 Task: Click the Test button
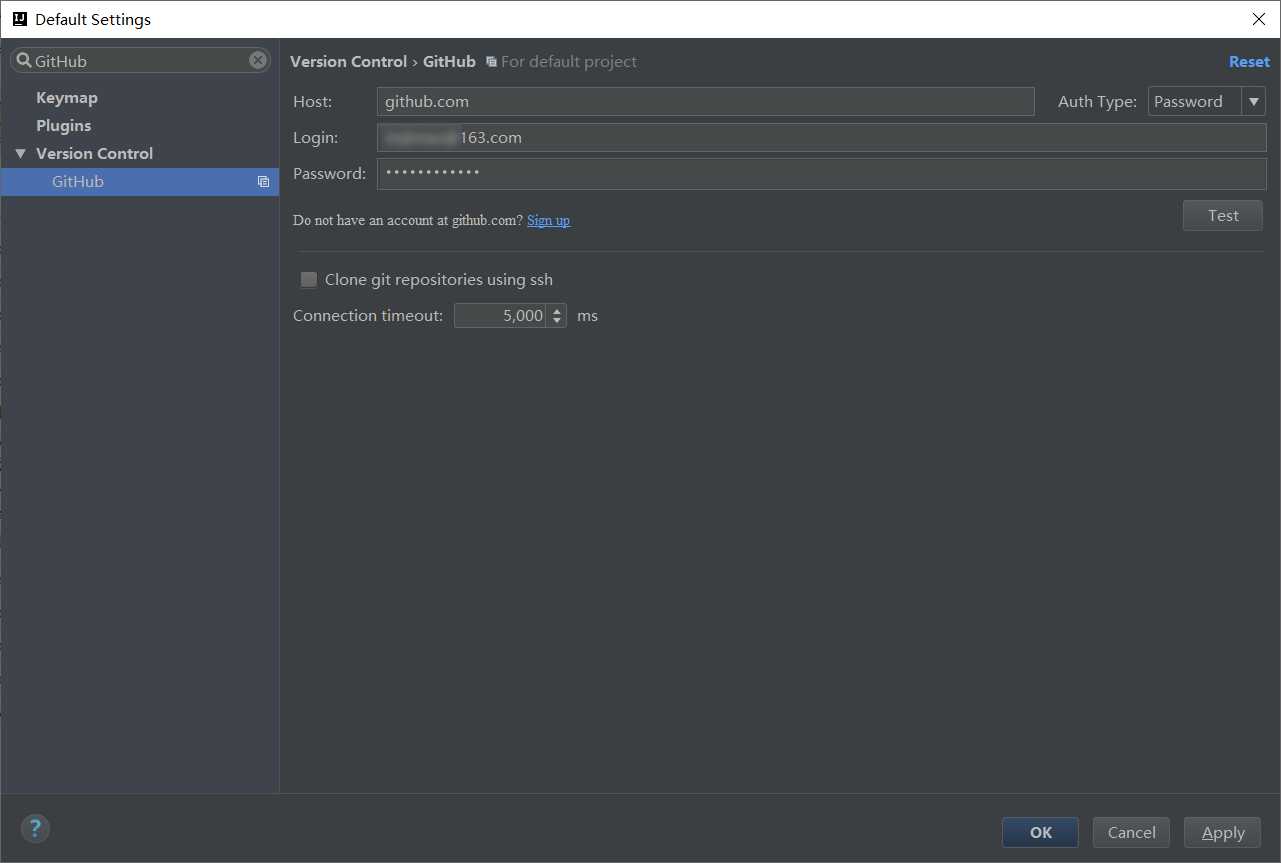[x=1222, y=216]
